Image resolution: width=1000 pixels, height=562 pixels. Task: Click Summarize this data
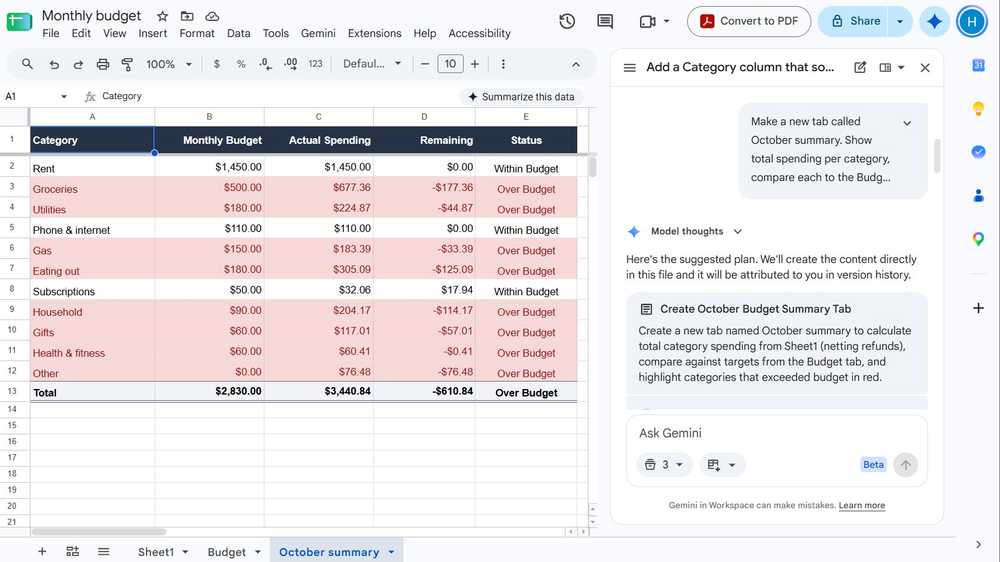(521, 97)
